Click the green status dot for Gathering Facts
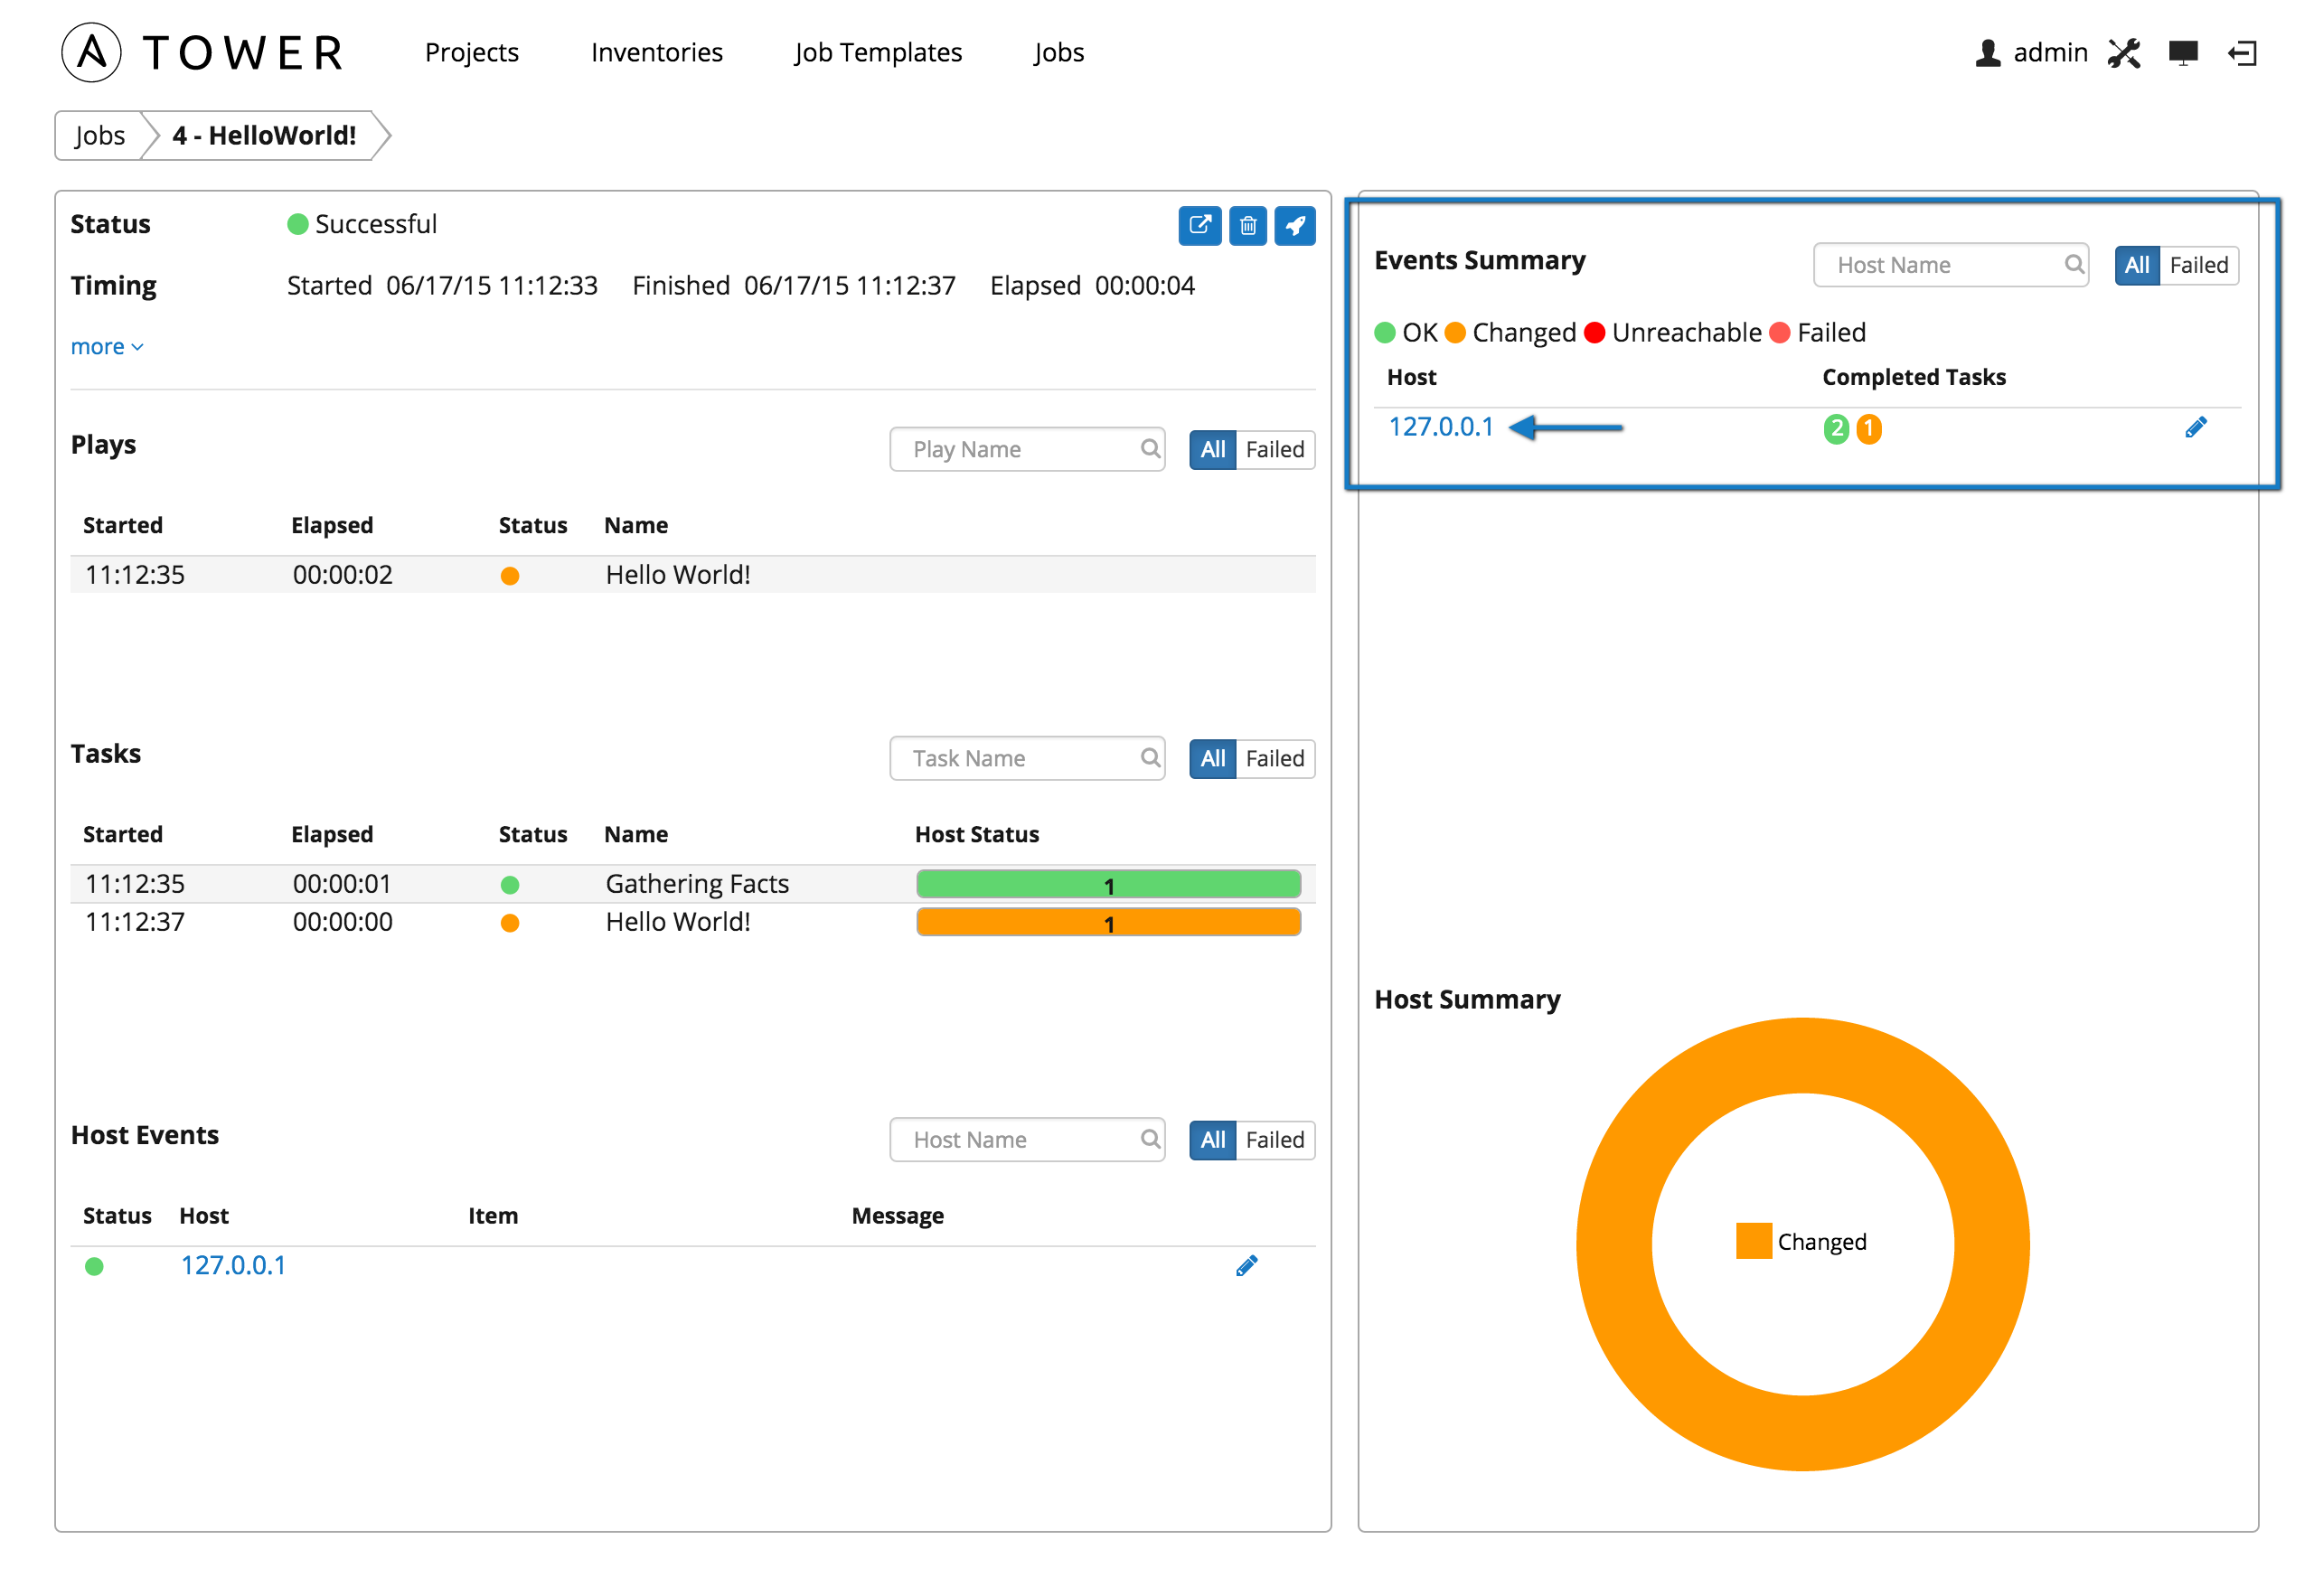The height and width of the screenshot is (1596, 2314). pos(509,884)
